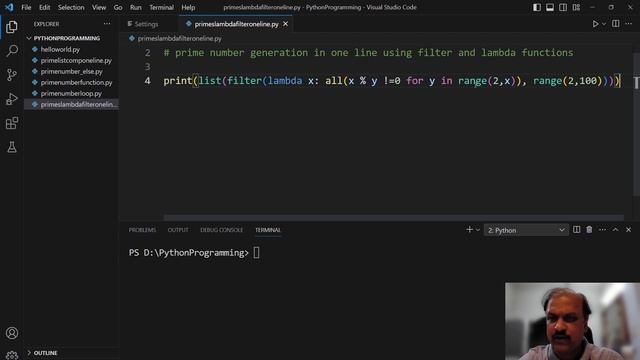Open Run and Debug view icon
The height and width of the screenshot is (360, 640).
tap(12, 99)
